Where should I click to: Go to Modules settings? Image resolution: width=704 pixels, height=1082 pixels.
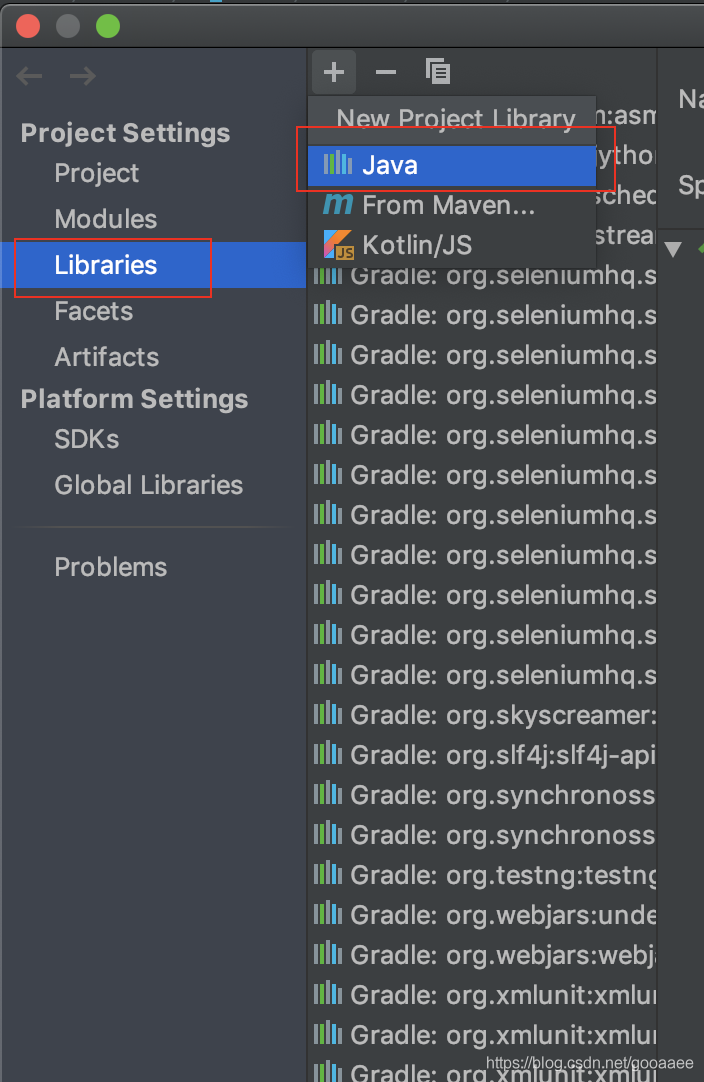click(106, 219)
